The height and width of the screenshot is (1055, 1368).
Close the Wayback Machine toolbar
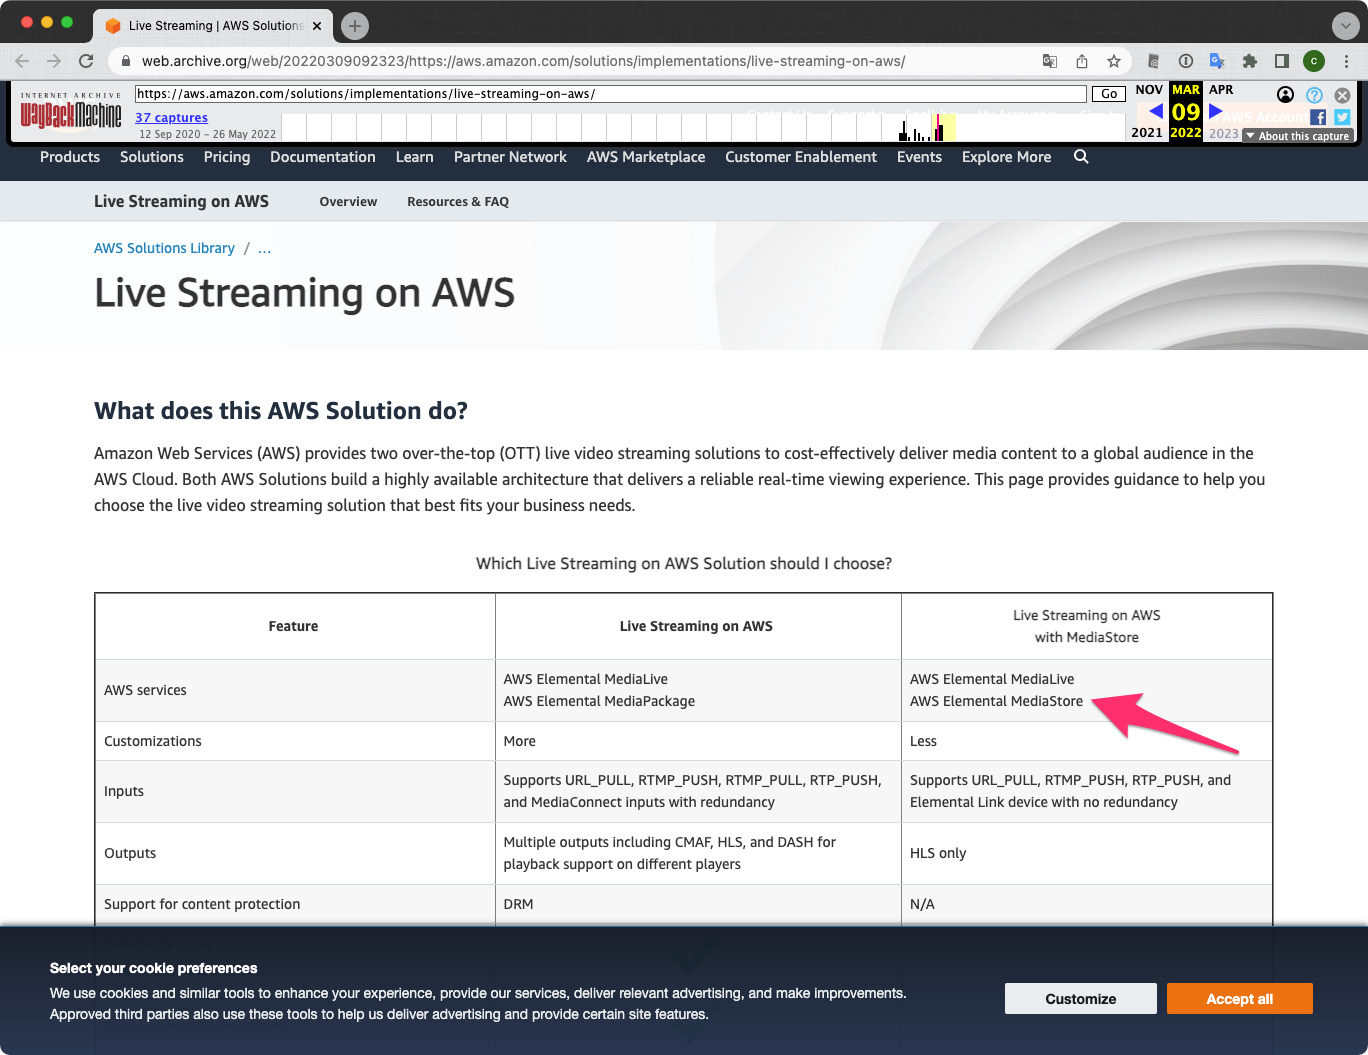pyautogui.click(x=1343, y=95)
